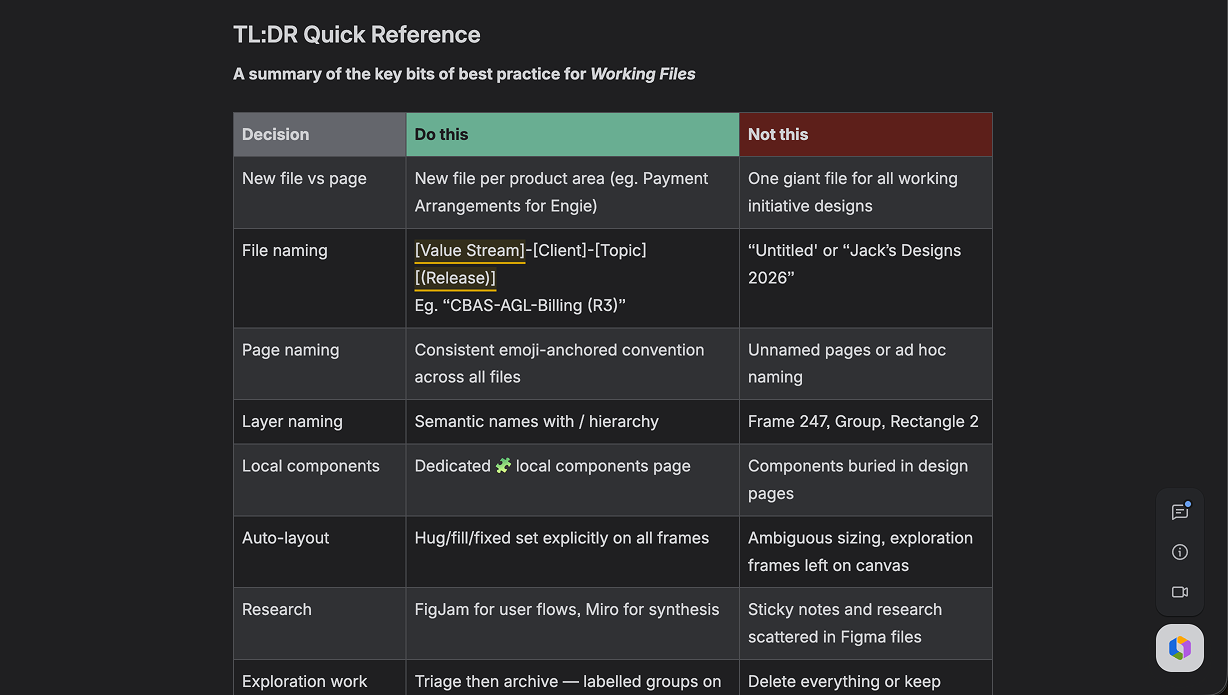Select the 'Research' decision cell
The image size is (1228, 695).
click(320, 624)
